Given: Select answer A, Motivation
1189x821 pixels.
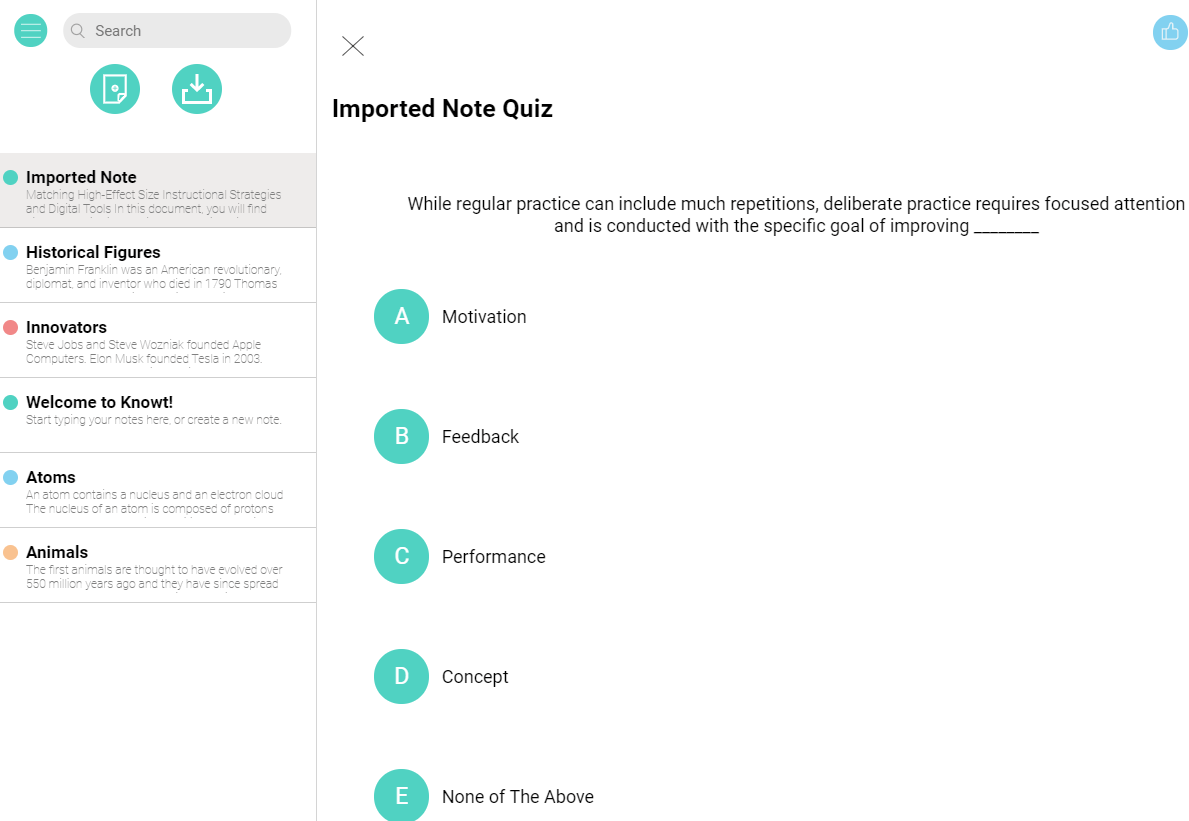Looking at the screenshot, I should [401, 317].
